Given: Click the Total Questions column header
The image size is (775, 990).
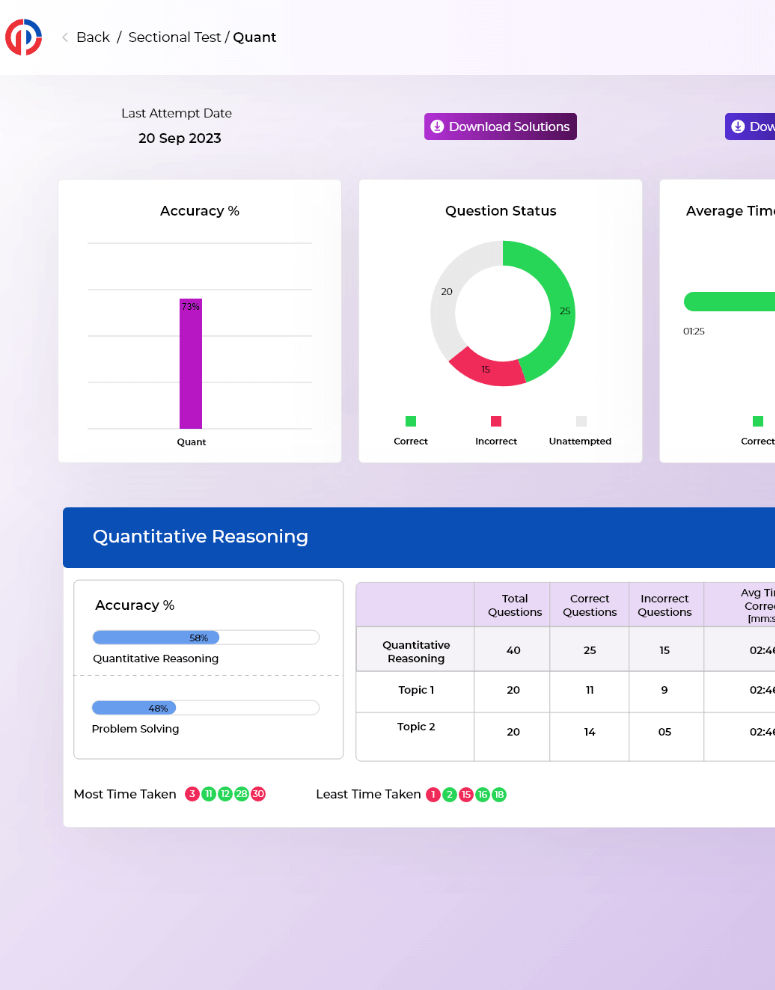Looking at the screenshot, I should [x=515, y=605].
